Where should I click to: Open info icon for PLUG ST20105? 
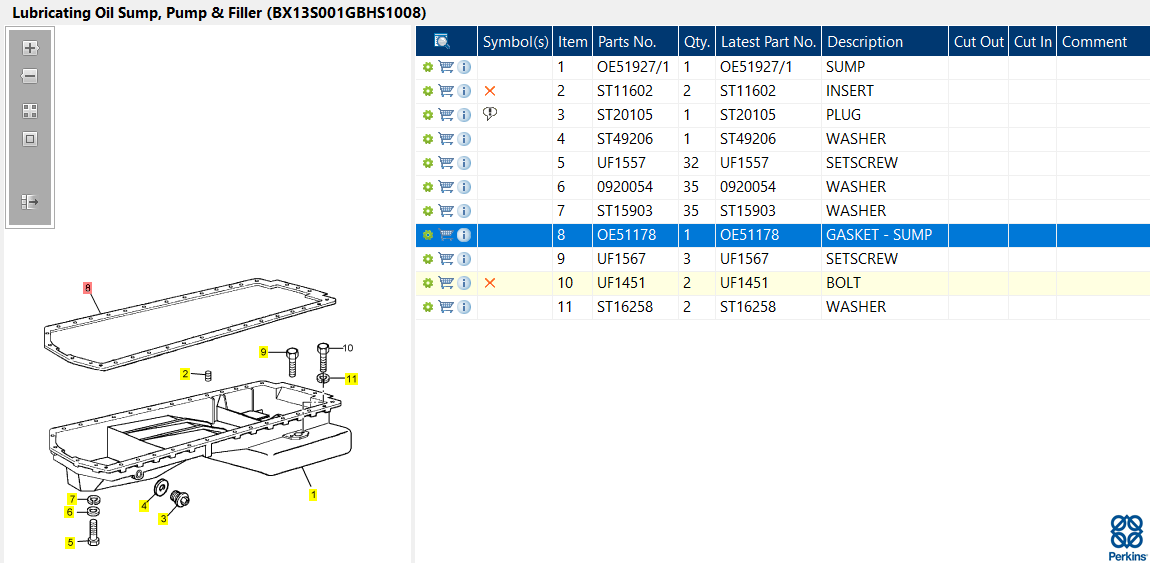464,115
